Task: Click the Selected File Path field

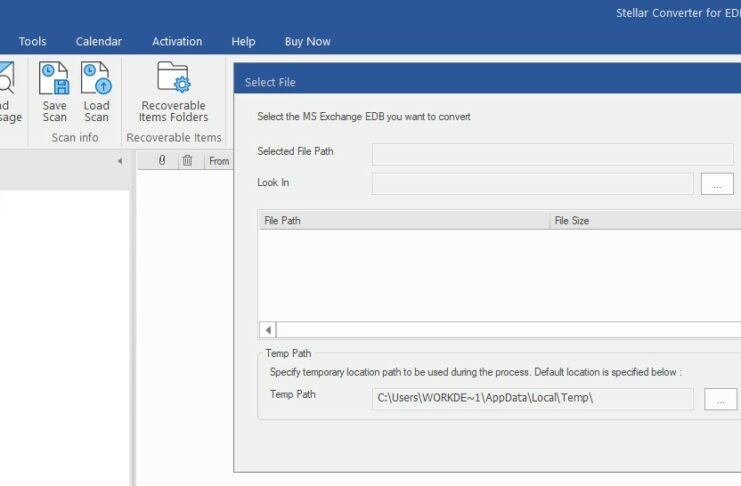Action: (x=552, y=154)
